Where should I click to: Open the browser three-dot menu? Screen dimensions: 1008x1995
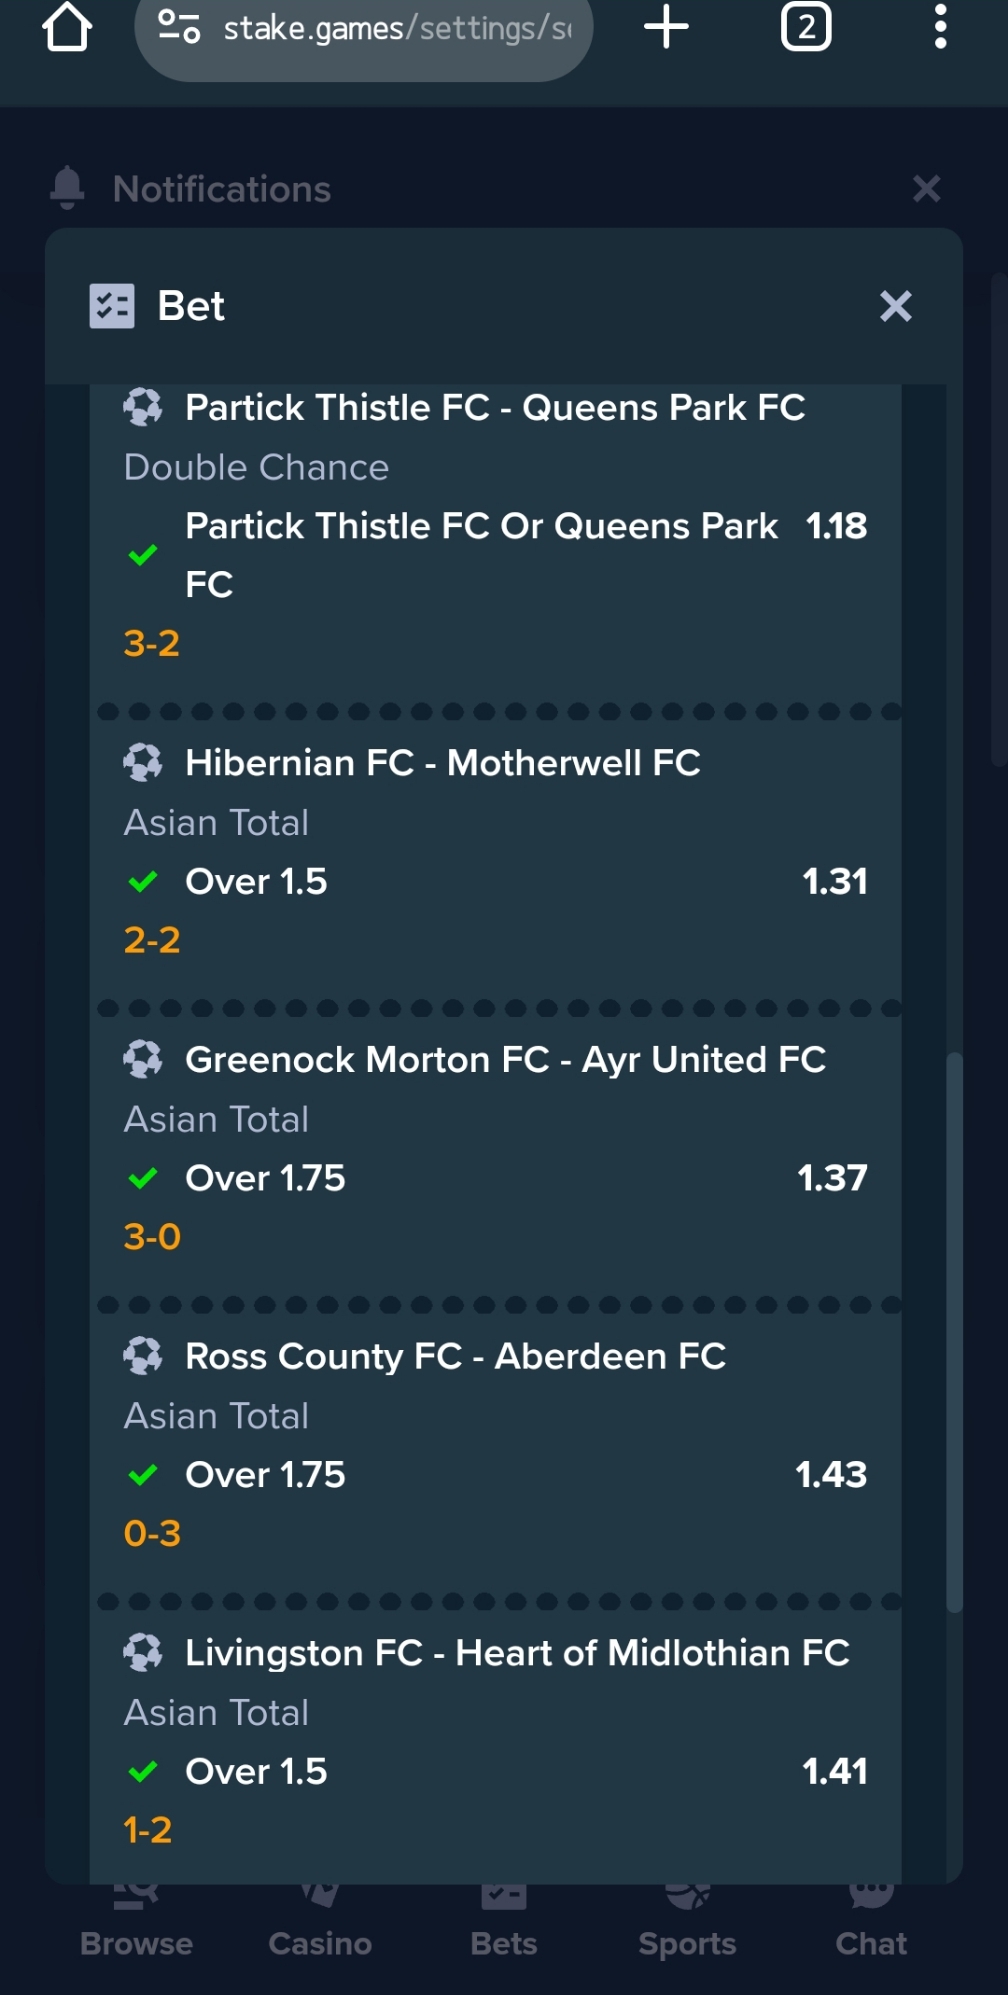pyautogui.click(x=940, y=27)
